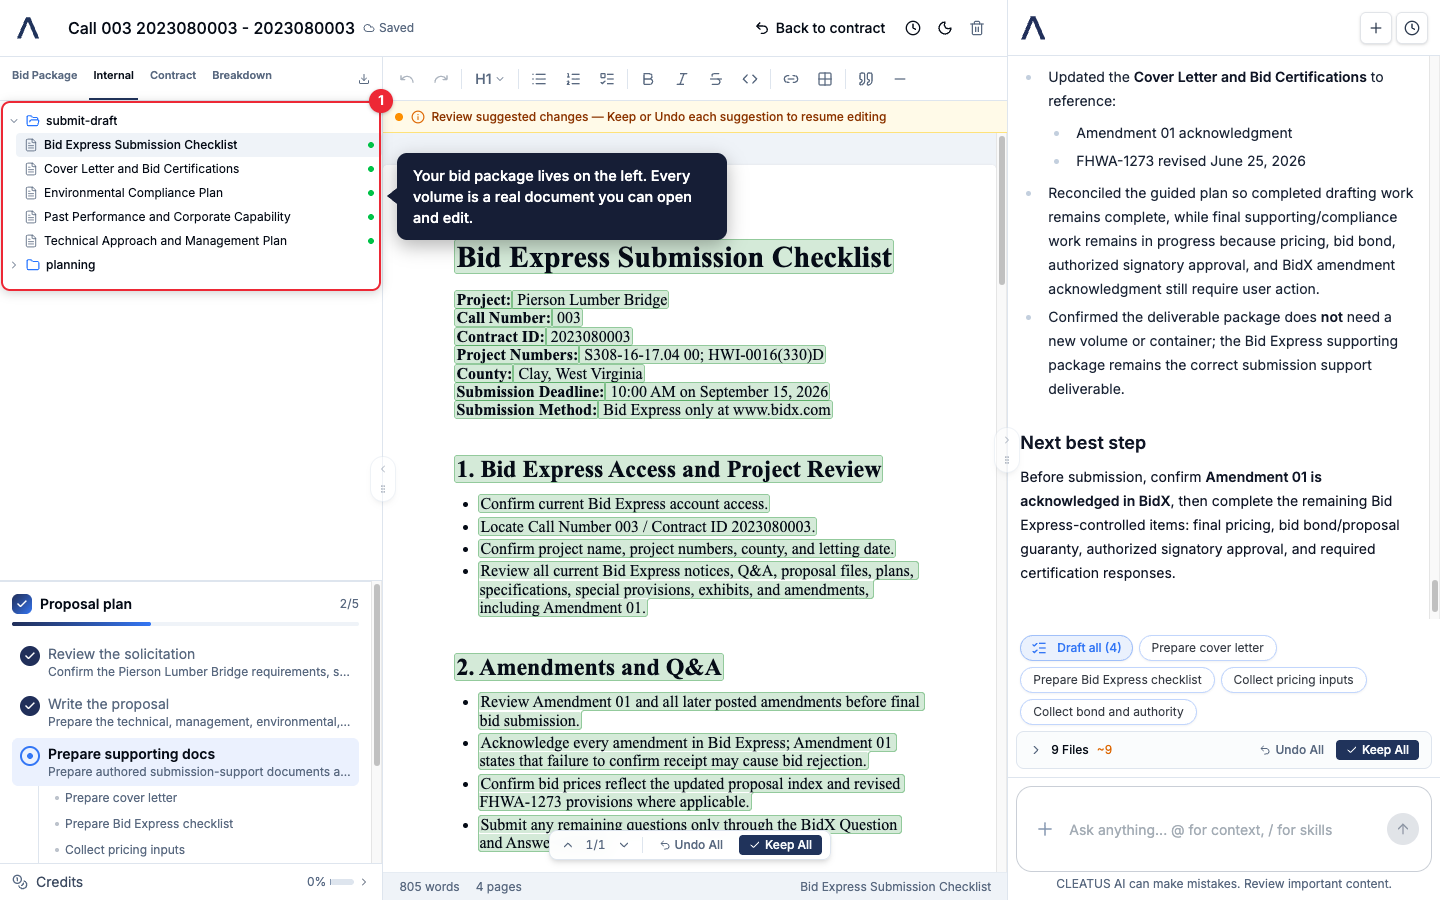Open Past Performance and Corporate Capability file
The width and height of the screenshot is (1440, 900).
pyautogui.click(x=196, y=217)
